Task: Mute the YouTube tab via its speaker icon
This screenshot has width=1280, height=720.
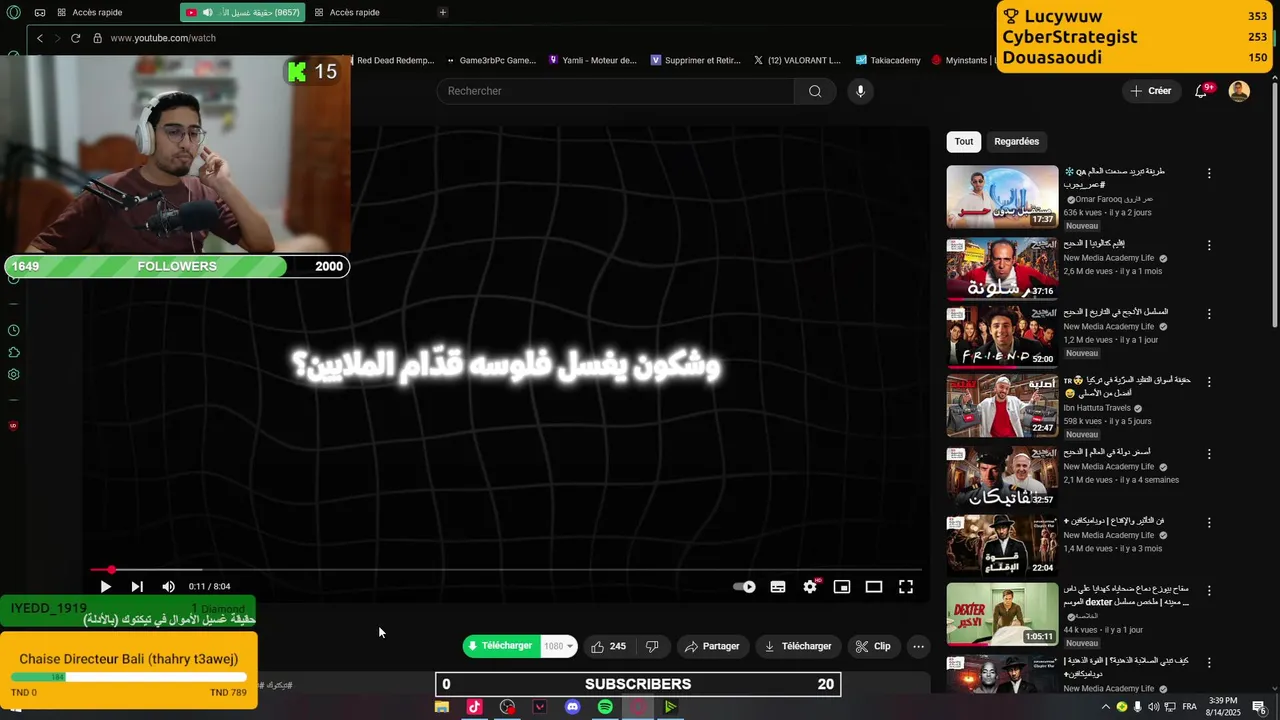Action: click(207, 13)
